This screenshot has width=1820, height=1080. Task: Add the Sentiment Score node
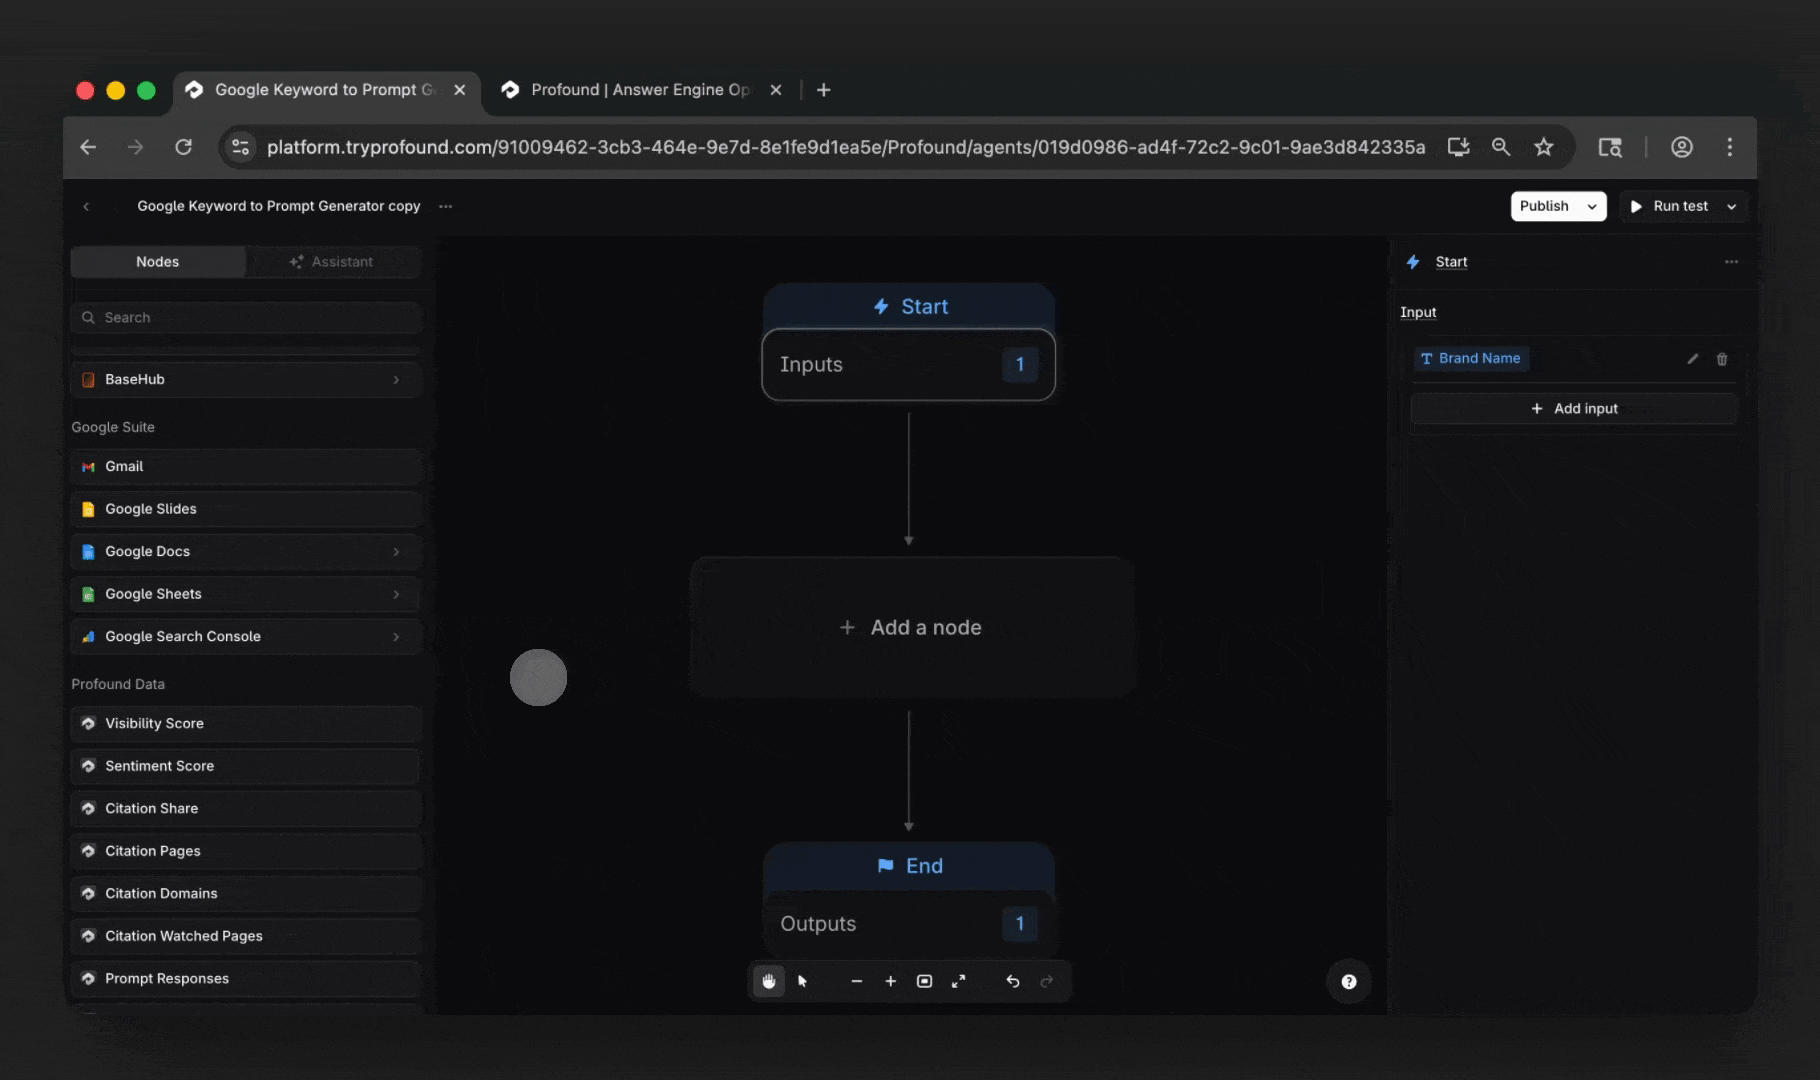point(246,766)
